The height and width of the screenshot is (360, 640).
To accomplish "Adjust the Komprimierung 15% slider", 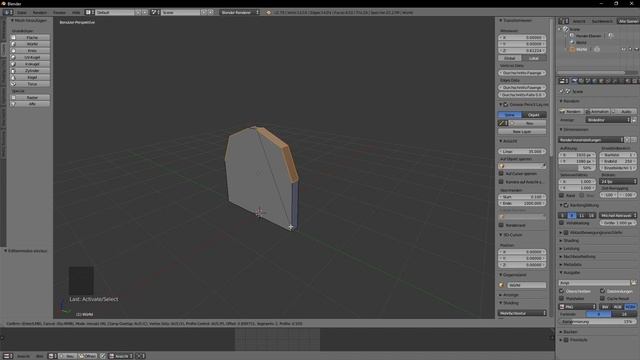I will point(598,322).
